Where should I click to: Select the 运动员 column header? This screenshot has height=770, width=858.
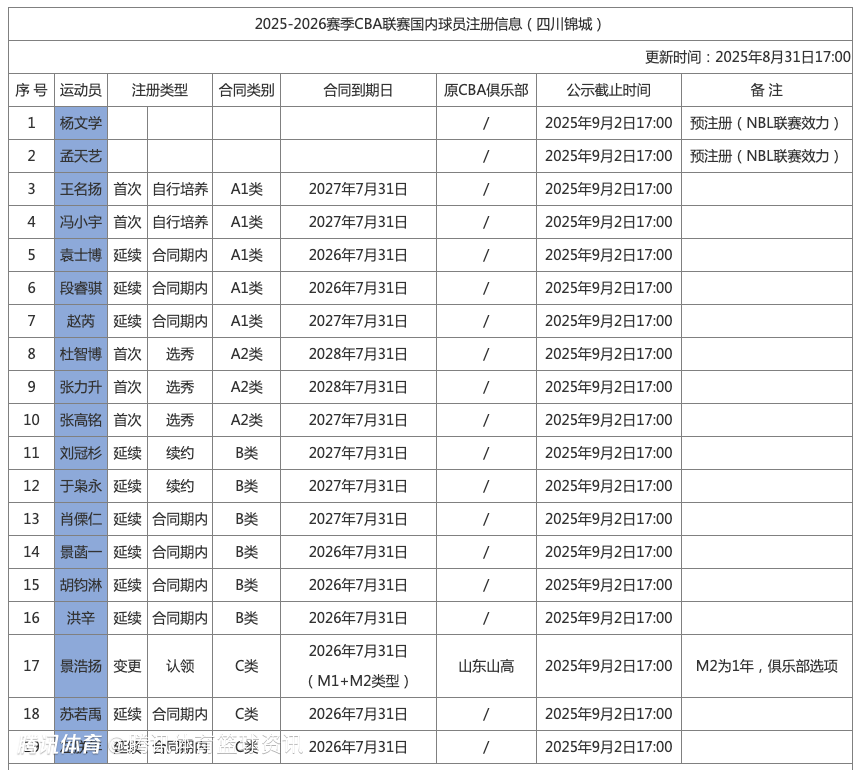(x=80, y=90)
